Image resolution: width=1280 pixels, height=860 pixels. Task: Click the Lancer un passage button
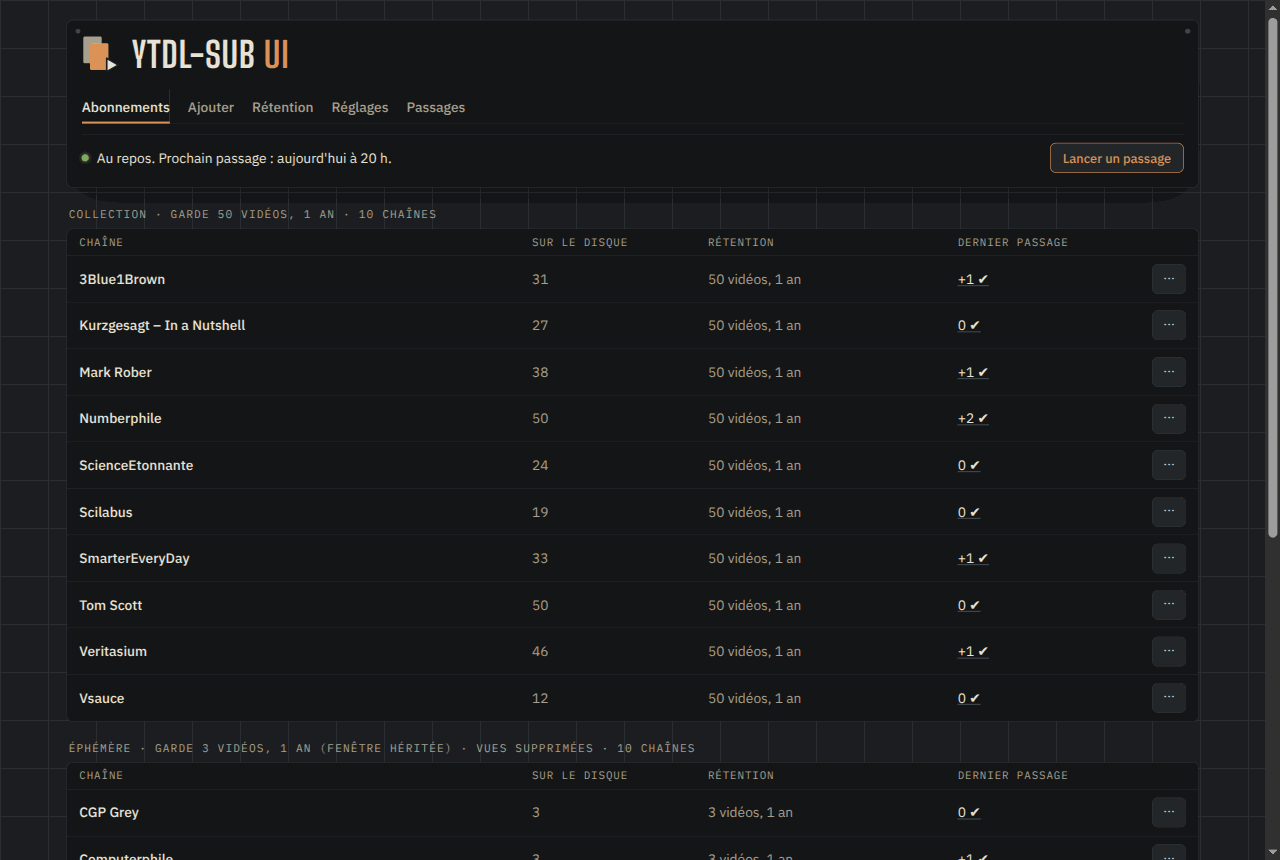click(1117, 158)
